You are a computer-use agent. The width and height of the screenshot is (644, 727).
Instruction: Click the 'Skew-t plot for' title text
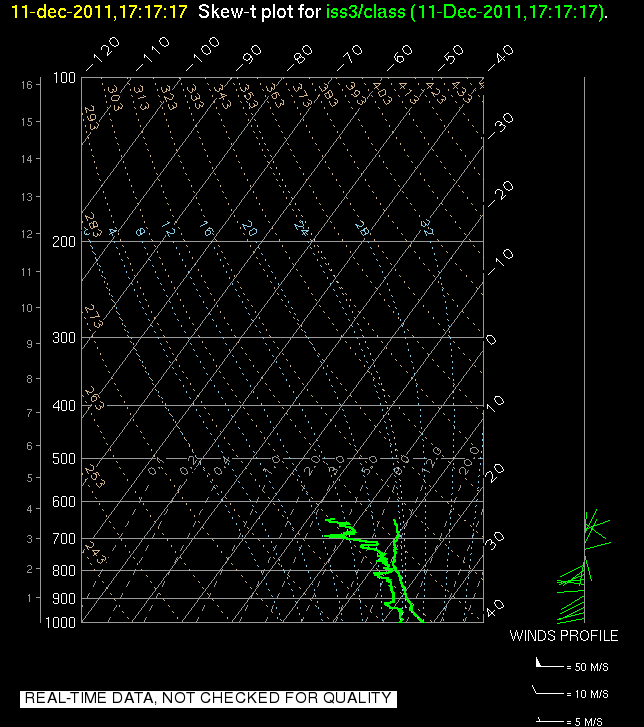pos(260,12)
